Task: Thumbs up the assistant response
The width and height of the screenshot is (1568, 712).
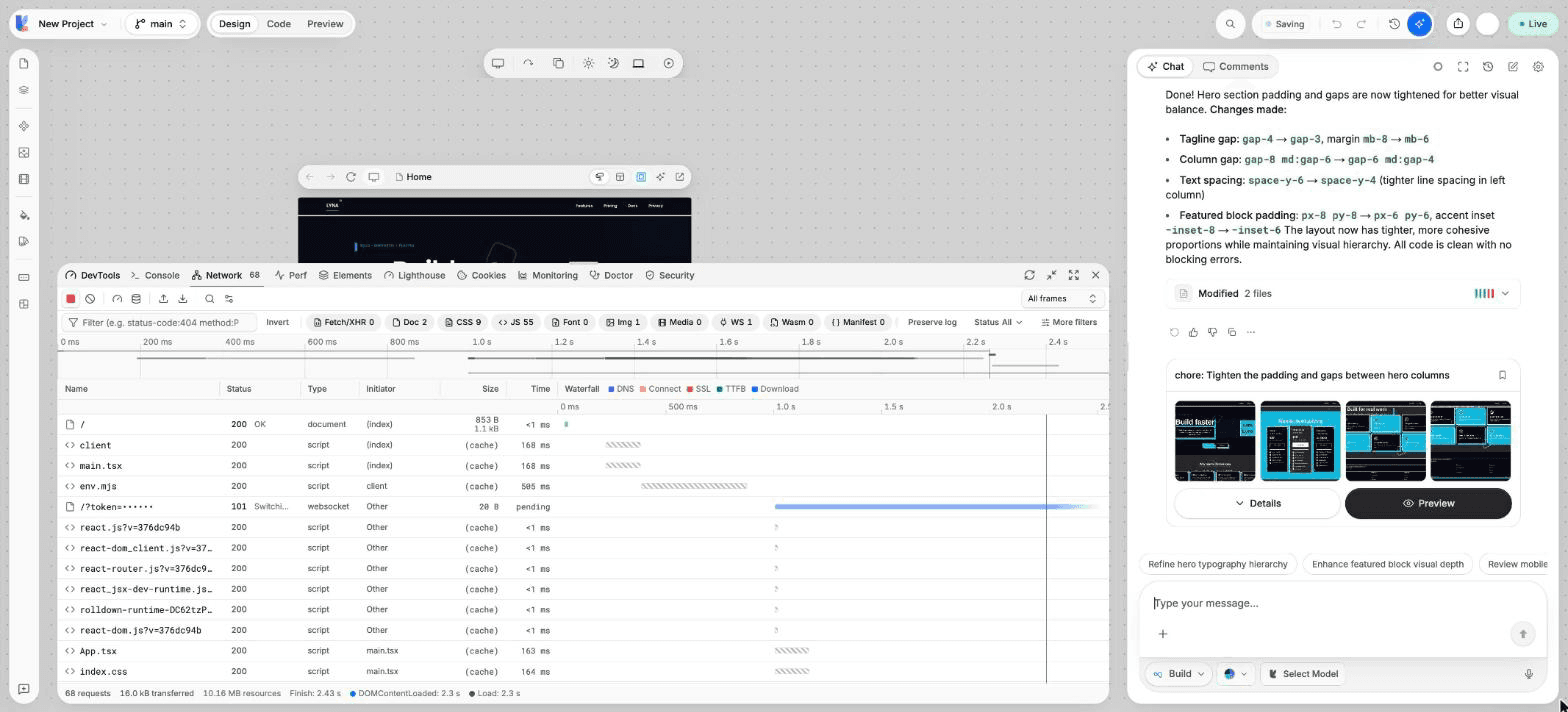Action: pyautogui.click(x=1193, y=332)
